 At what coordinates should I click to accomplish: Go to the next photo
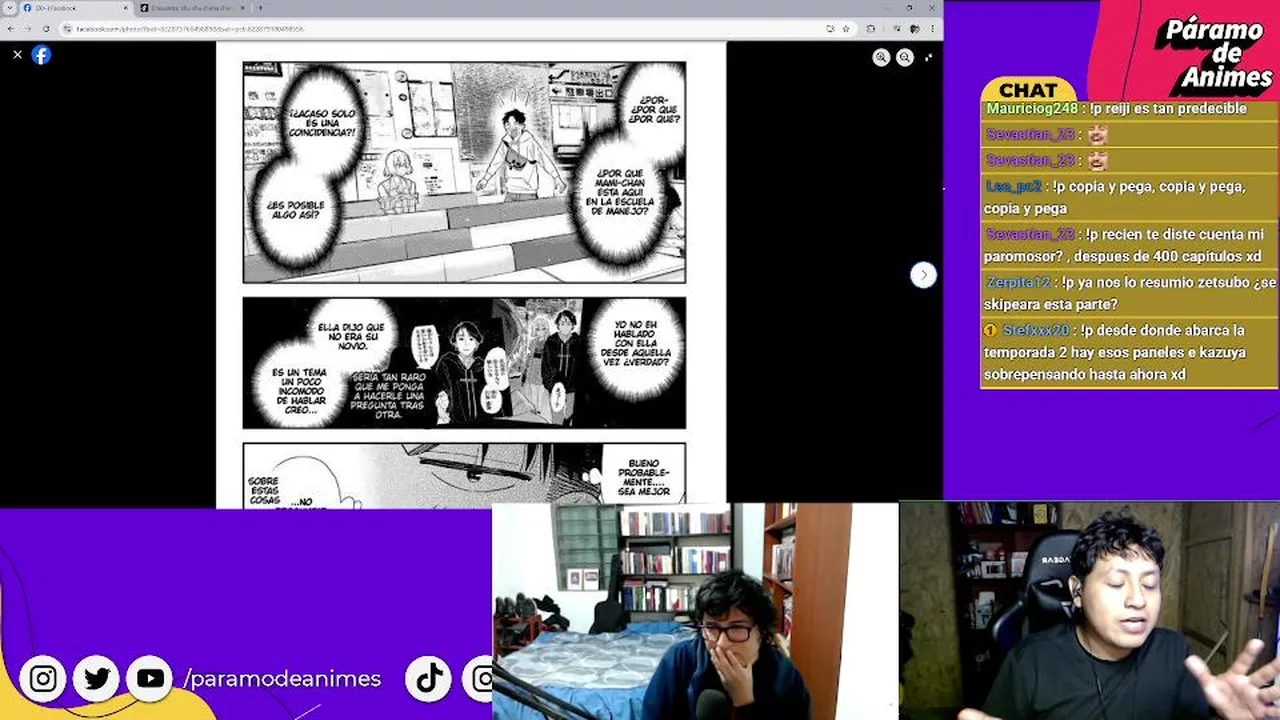[923, 275]
